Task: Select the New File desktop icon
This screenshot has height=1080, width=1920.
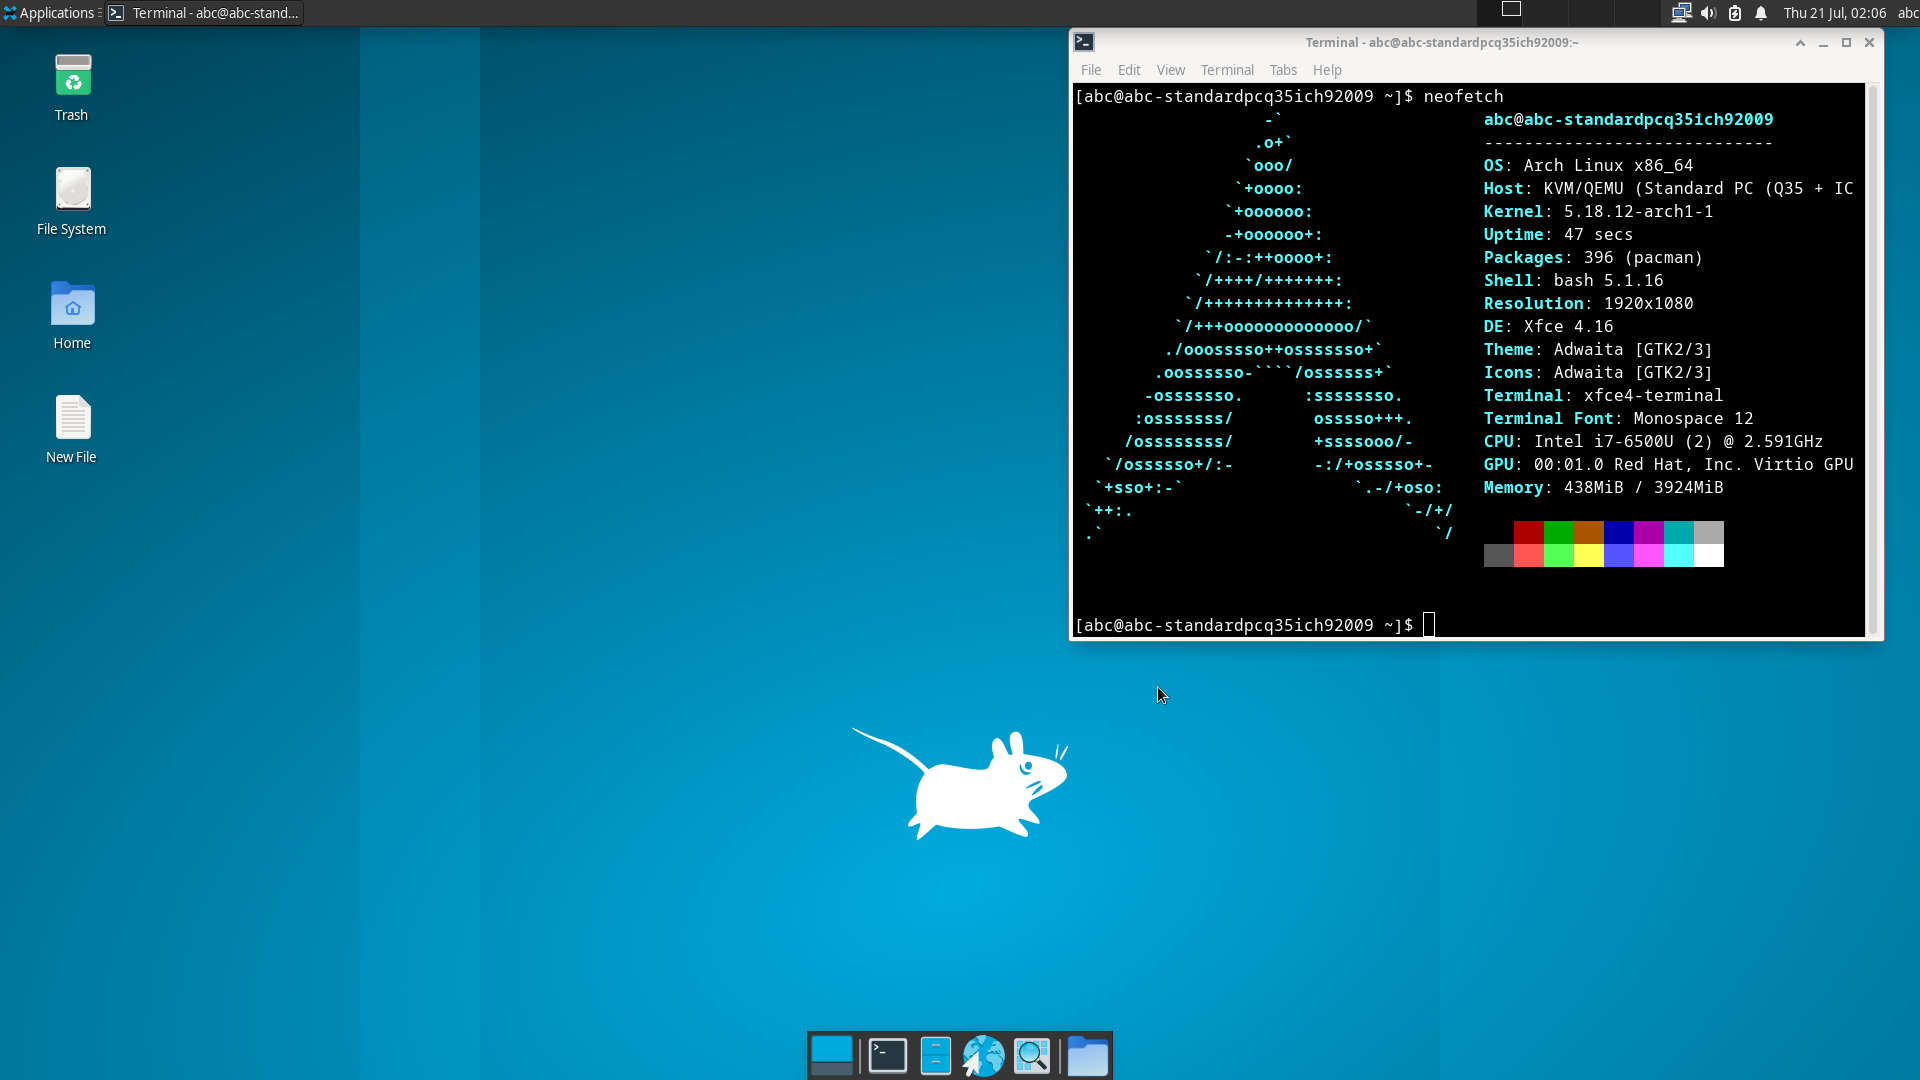Action: pyautogui.click(x=72, y=419)
